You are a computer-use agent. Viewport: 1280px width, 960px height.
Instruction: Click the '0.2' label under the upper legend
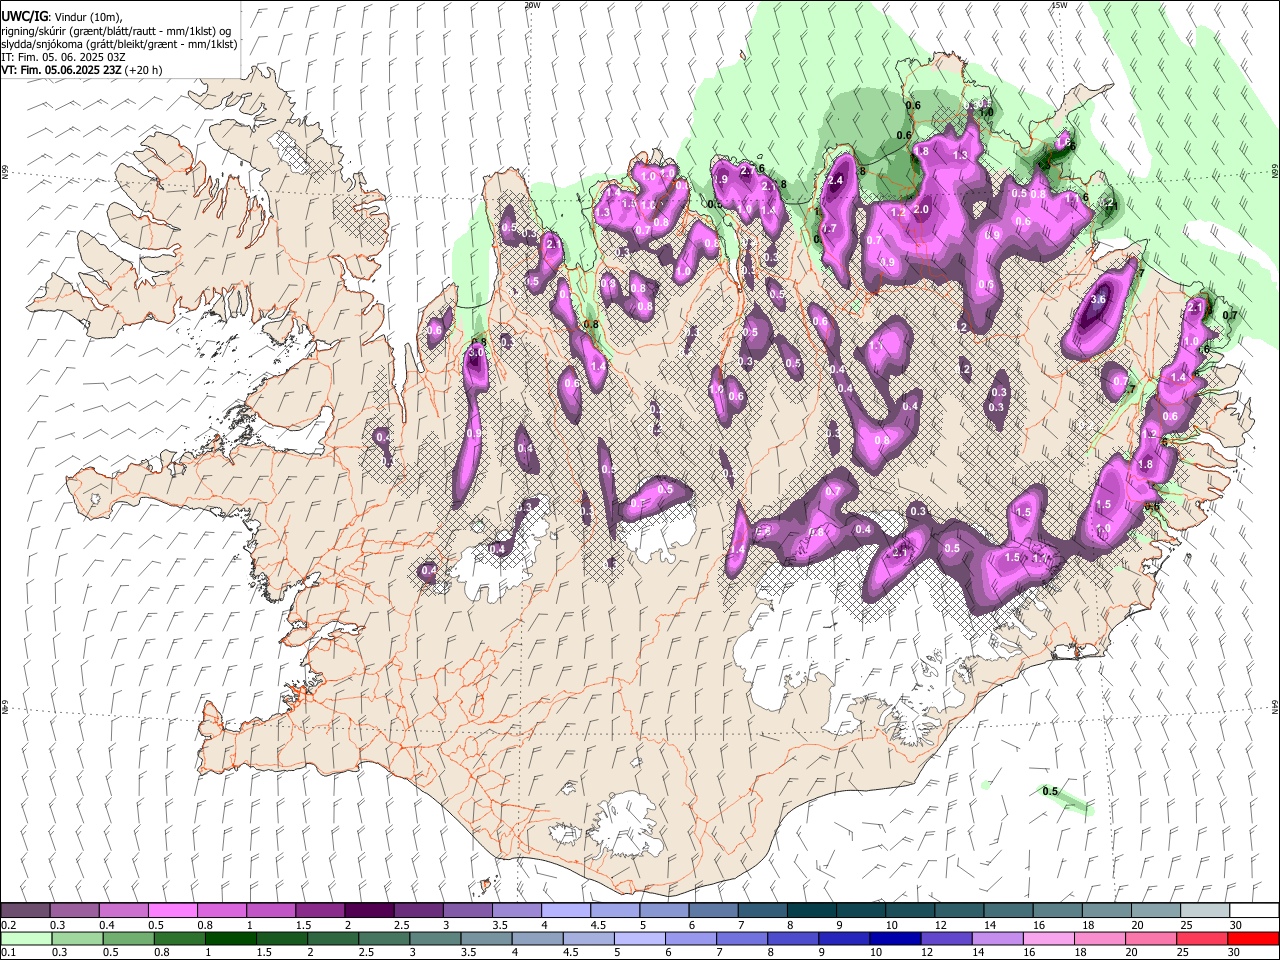pyautogui.click(x=9, y=925)
